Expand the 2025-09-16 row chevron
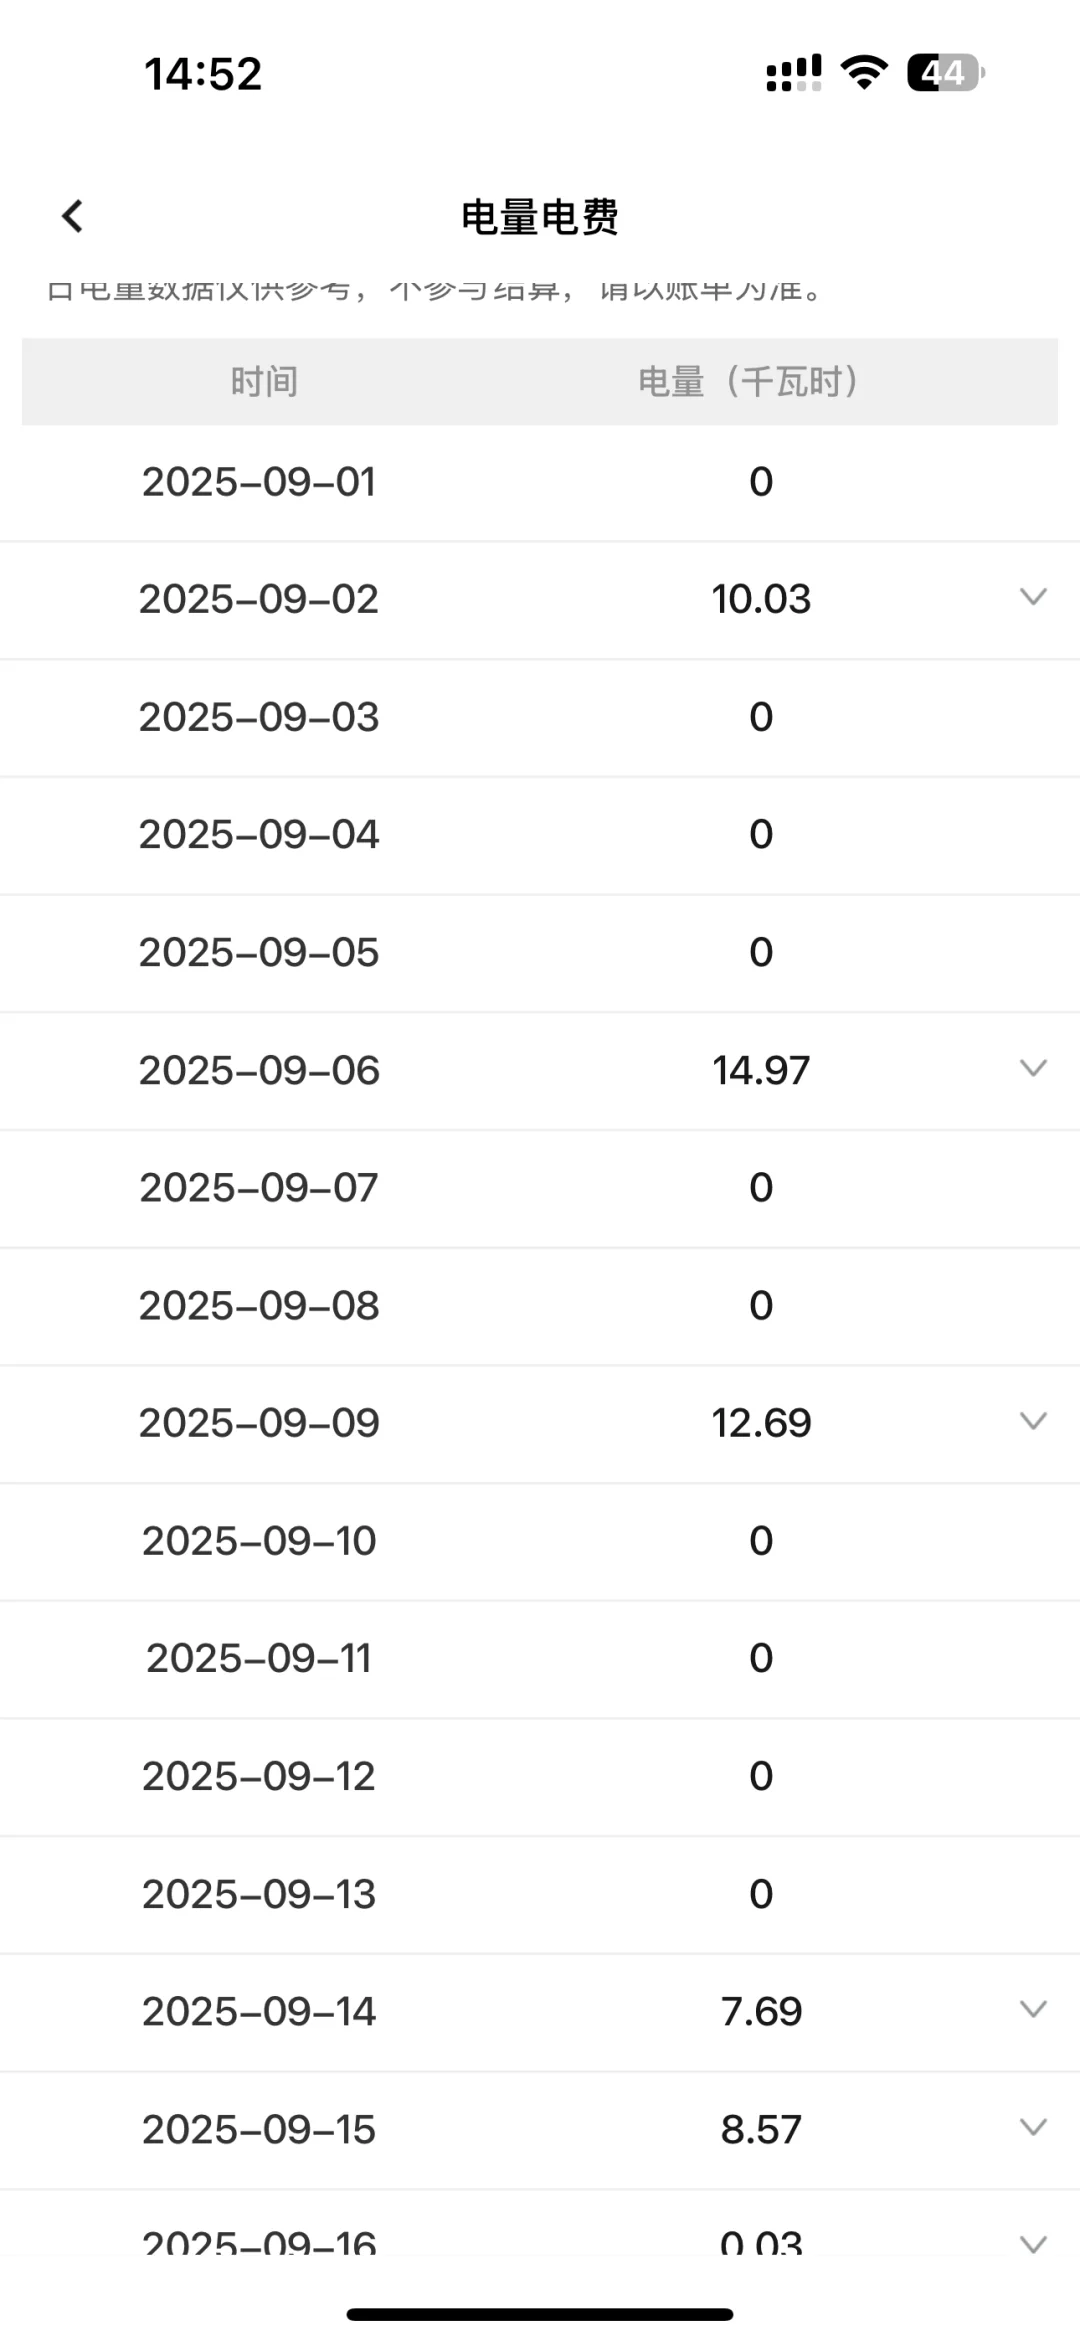This screenshot has width=1080, height=2341. pyautogui.click(x=1032, y=2244)
